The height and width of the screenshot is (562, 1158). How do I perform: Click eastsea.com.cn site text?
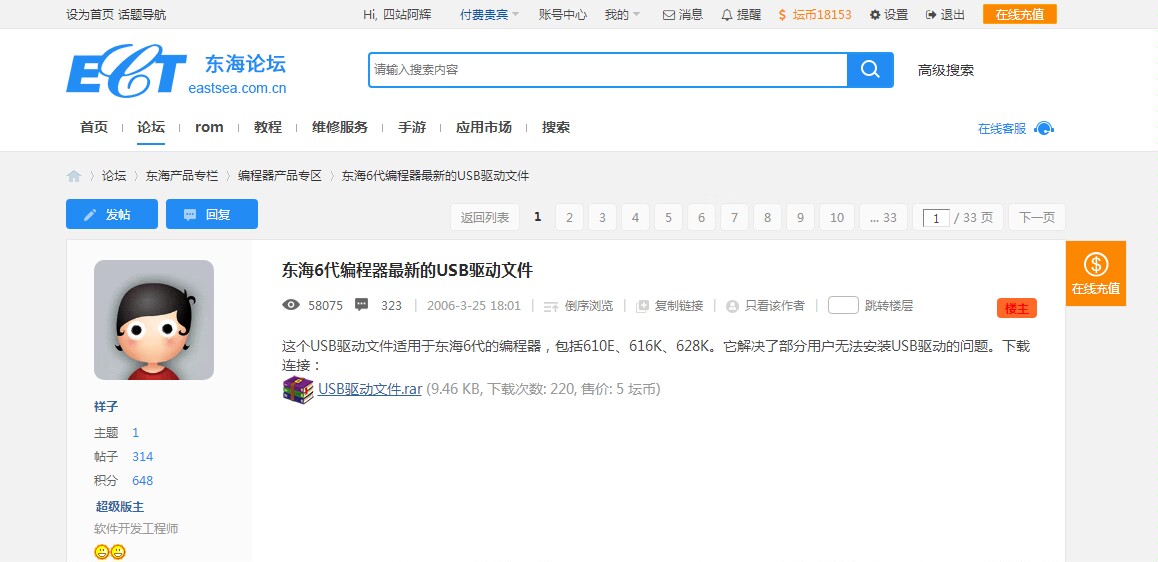click(x=237, y=89)
